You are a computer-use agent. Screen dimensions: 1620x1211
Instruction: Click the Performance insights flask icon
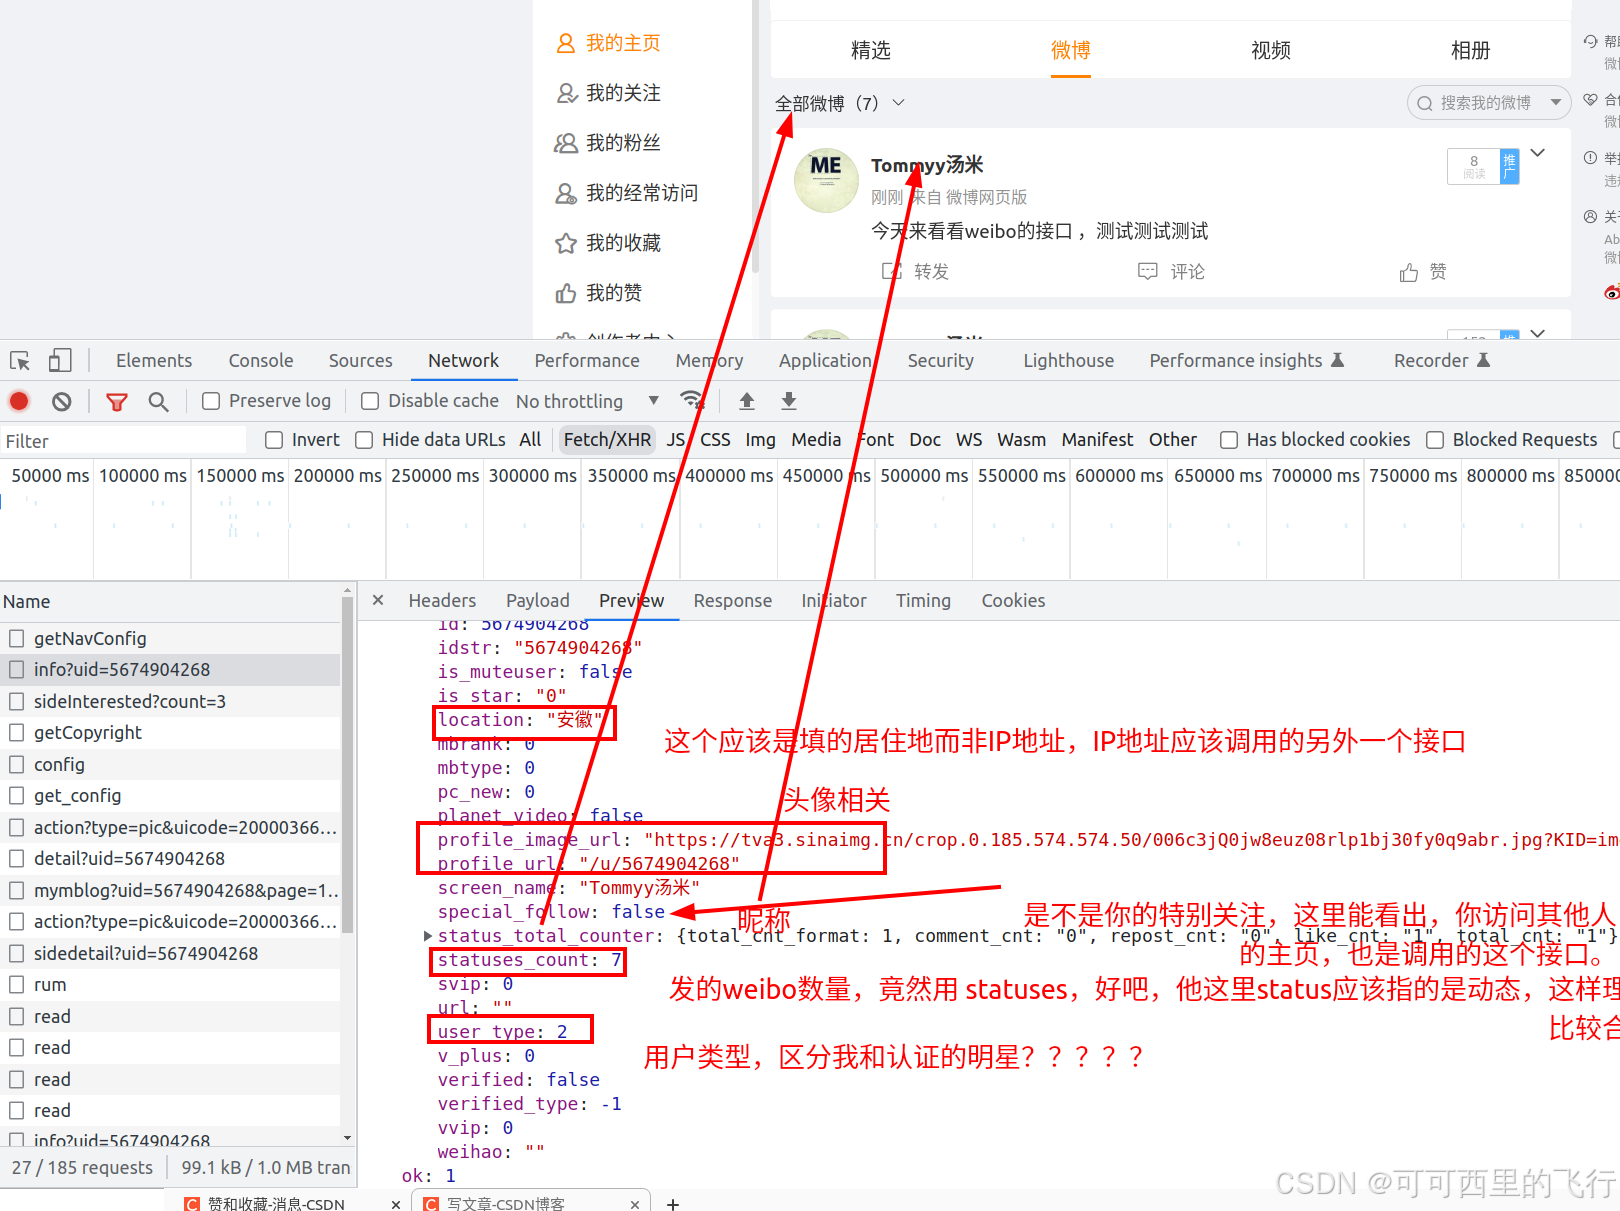coord(1338,360)
